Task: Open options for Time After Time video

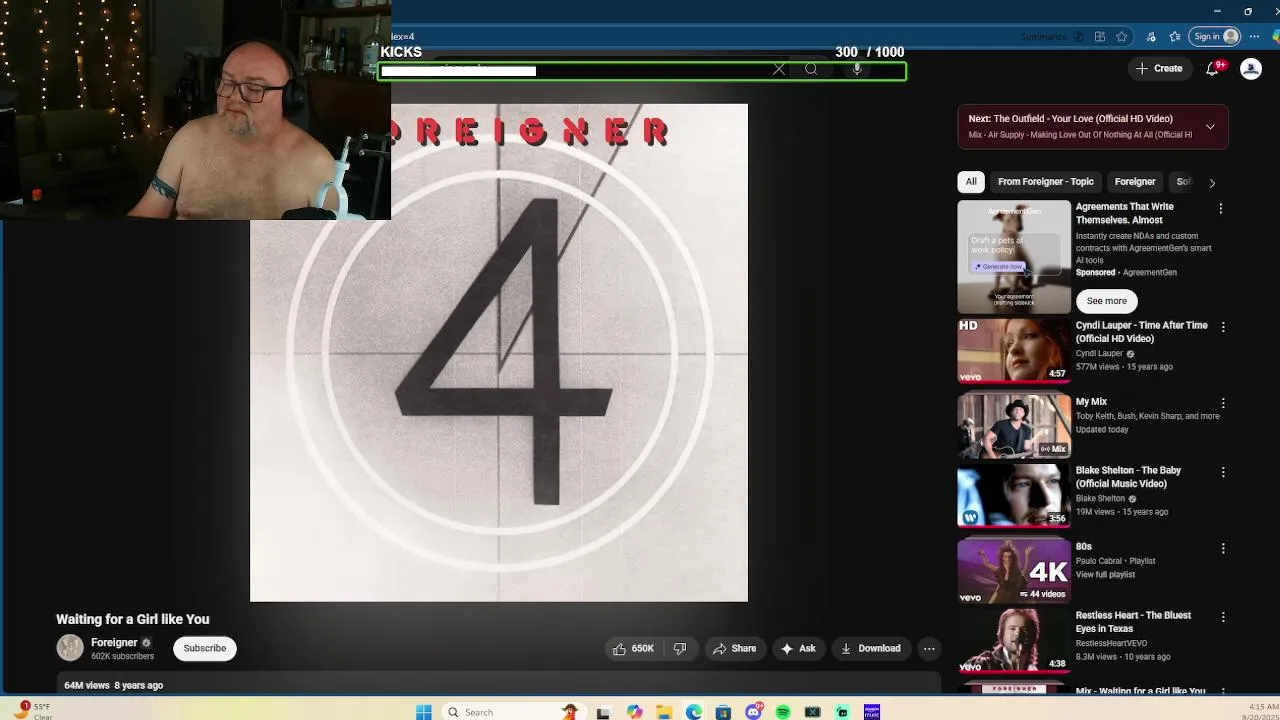Action: click(1222, 327)
